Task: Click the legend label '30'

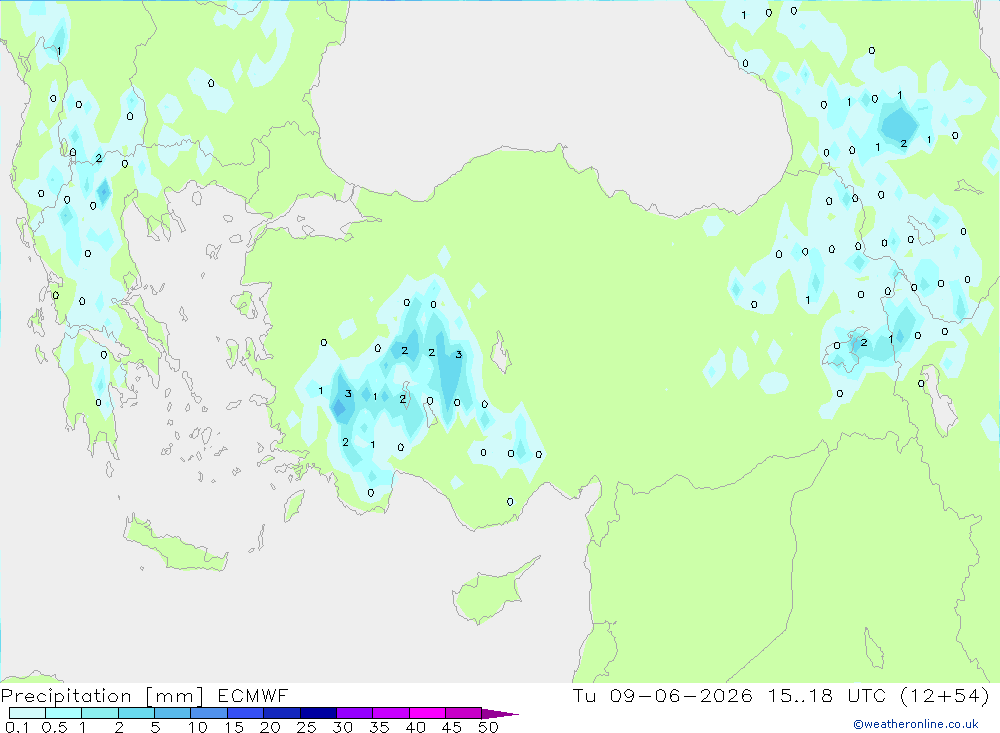Action: 342,727
